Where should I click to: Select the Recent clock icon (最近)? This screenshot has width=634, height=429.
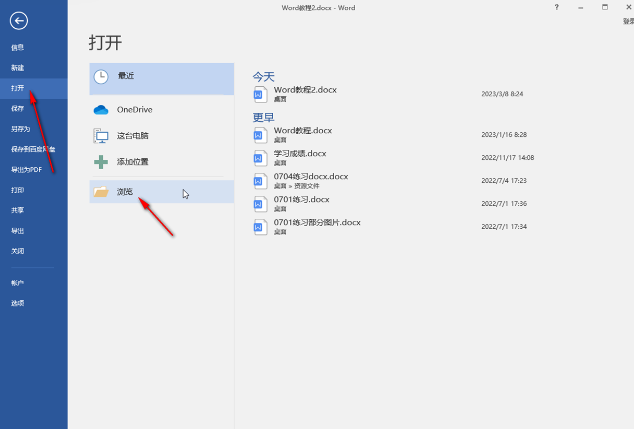[101, 77]
